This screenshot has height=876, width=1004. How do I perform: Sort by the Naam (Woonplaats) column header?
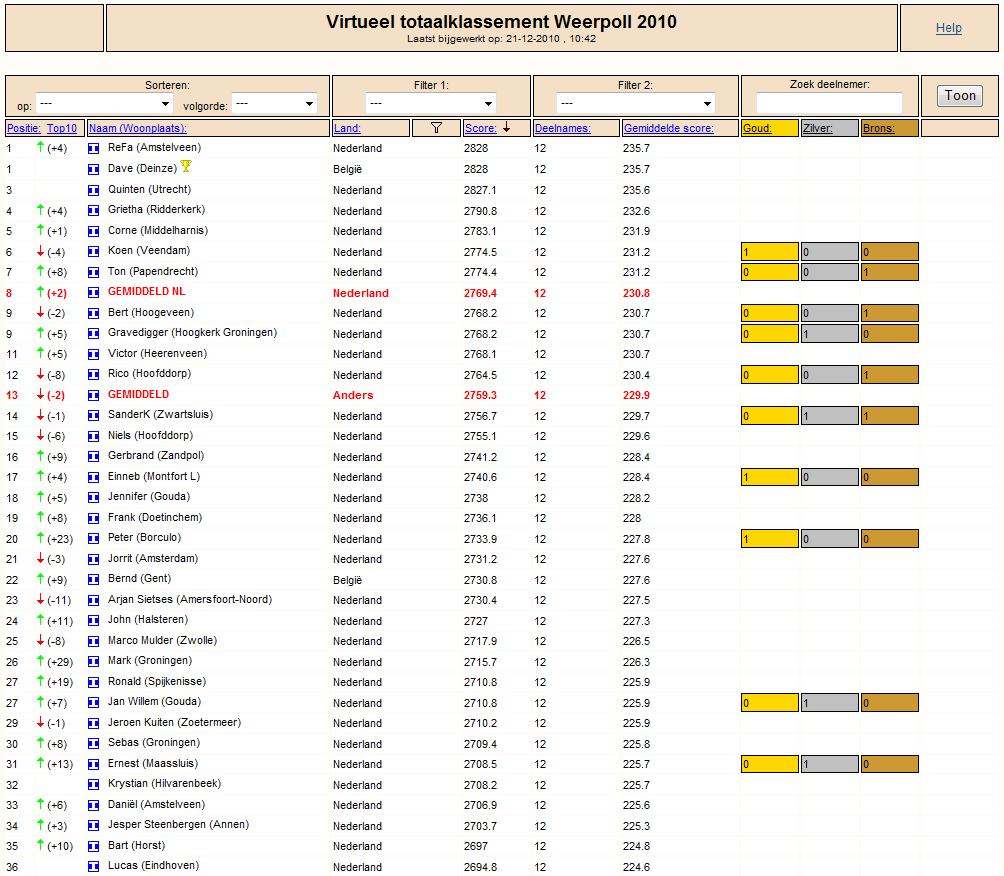[137, 128]
